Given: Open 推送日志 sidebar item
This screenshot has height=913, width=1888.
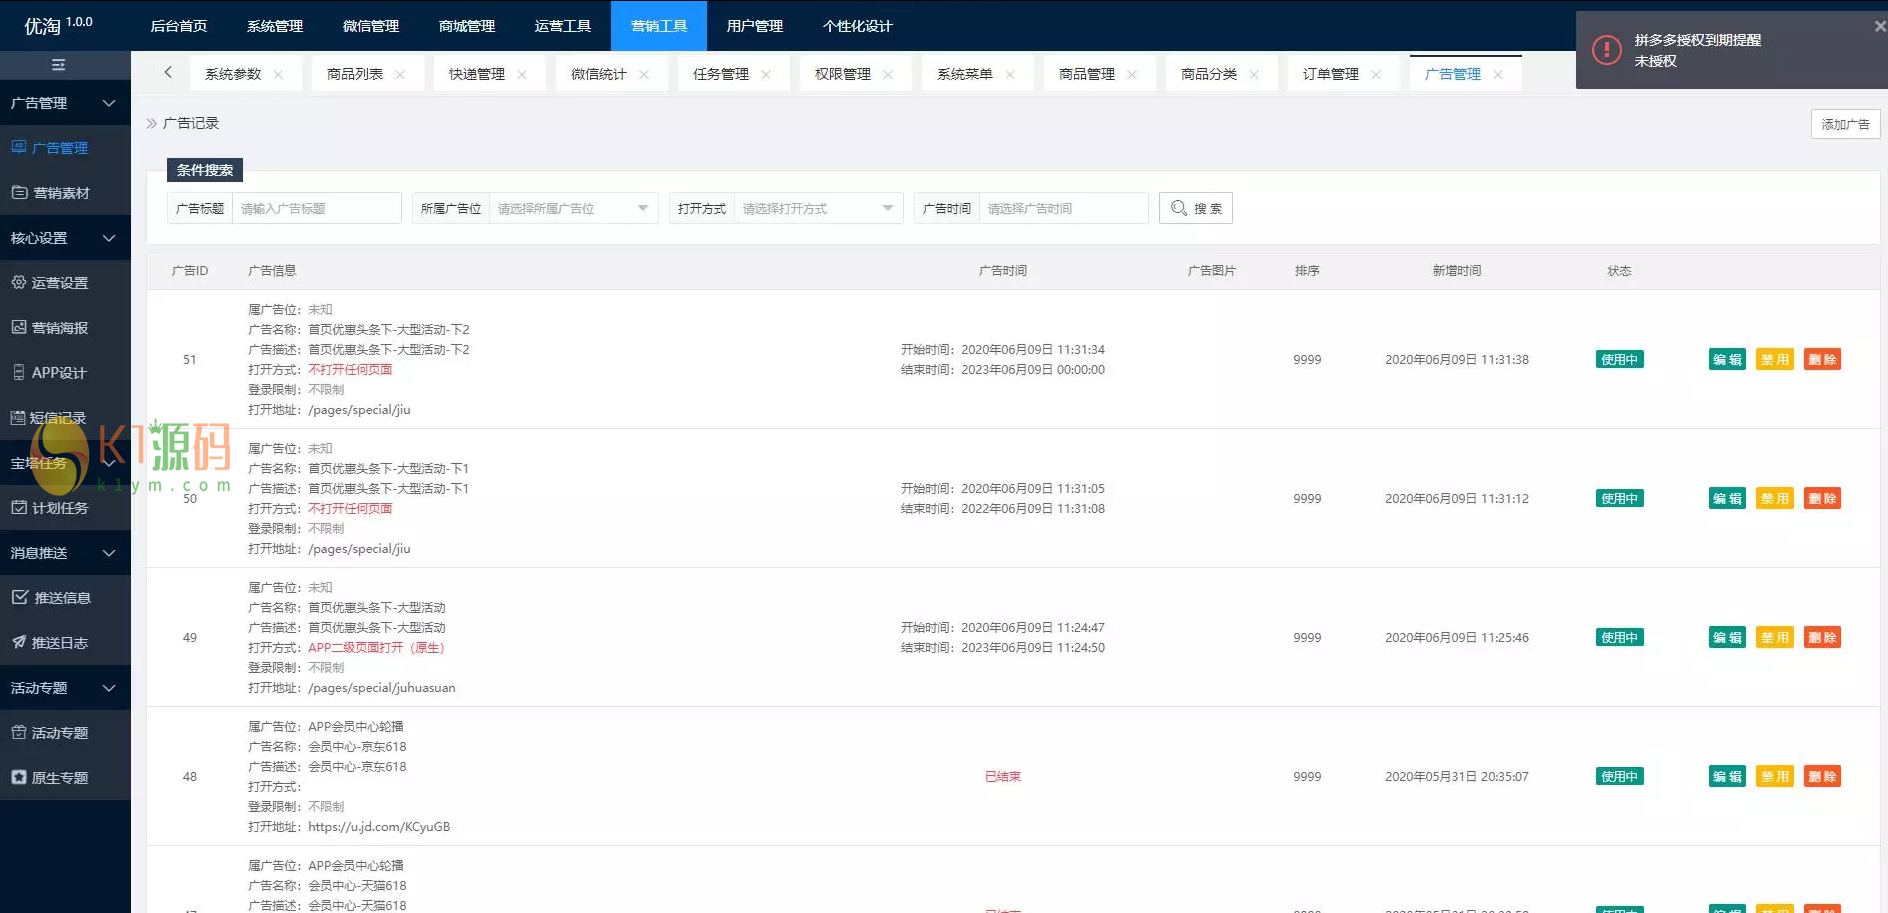Looking at the screenshot, I should point(60,643).
